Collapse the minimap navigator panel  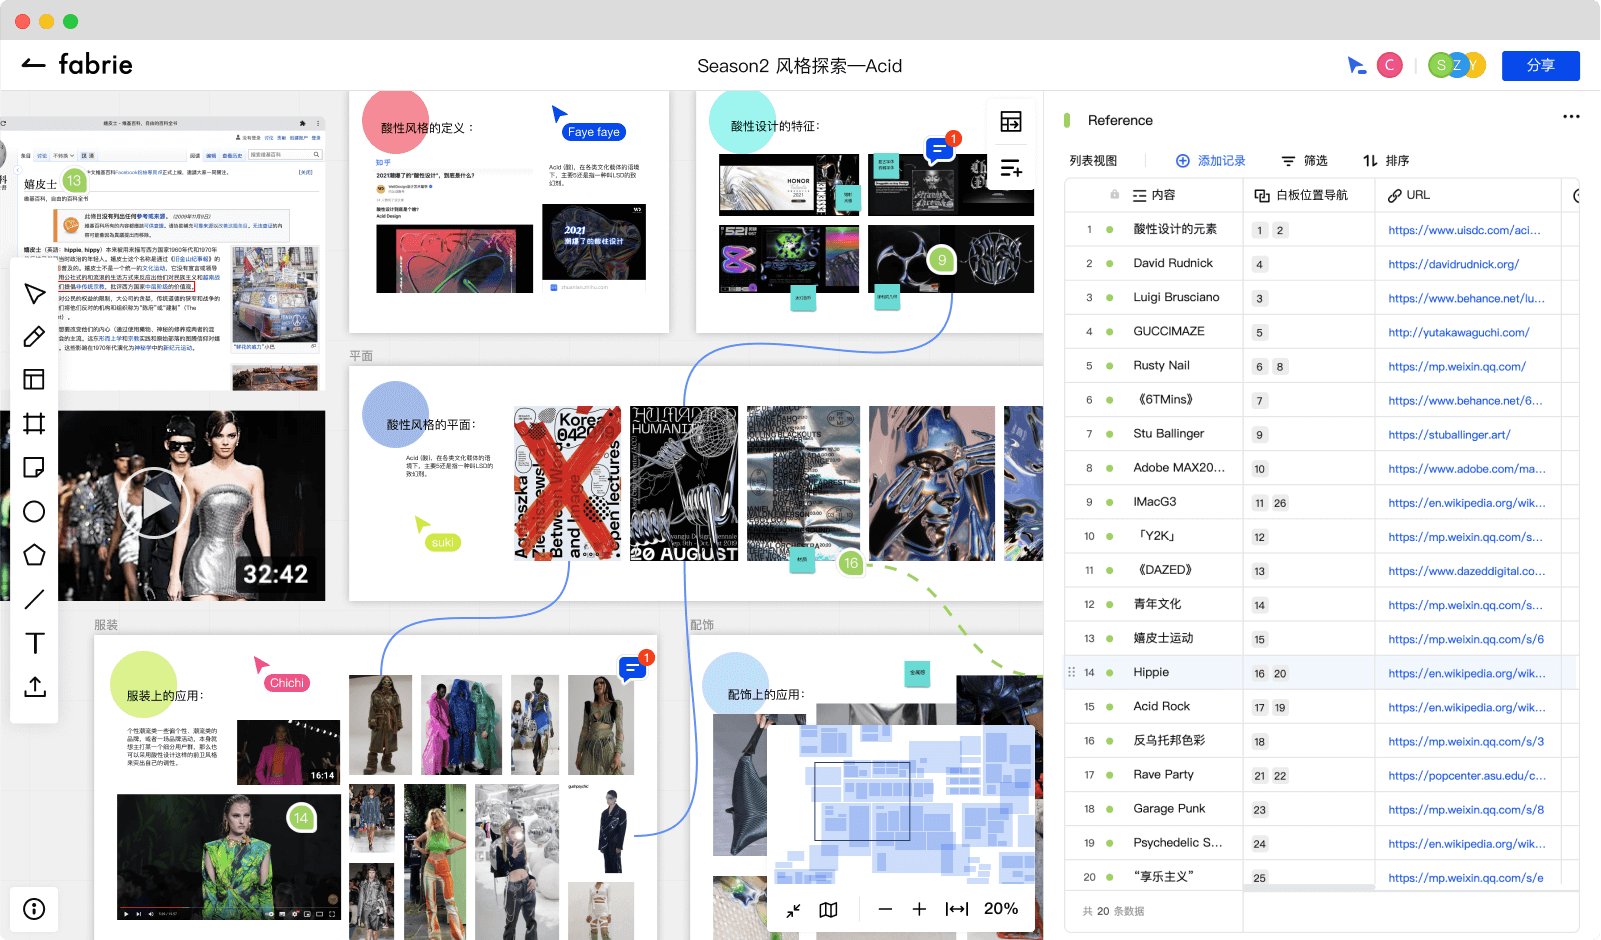793,910
